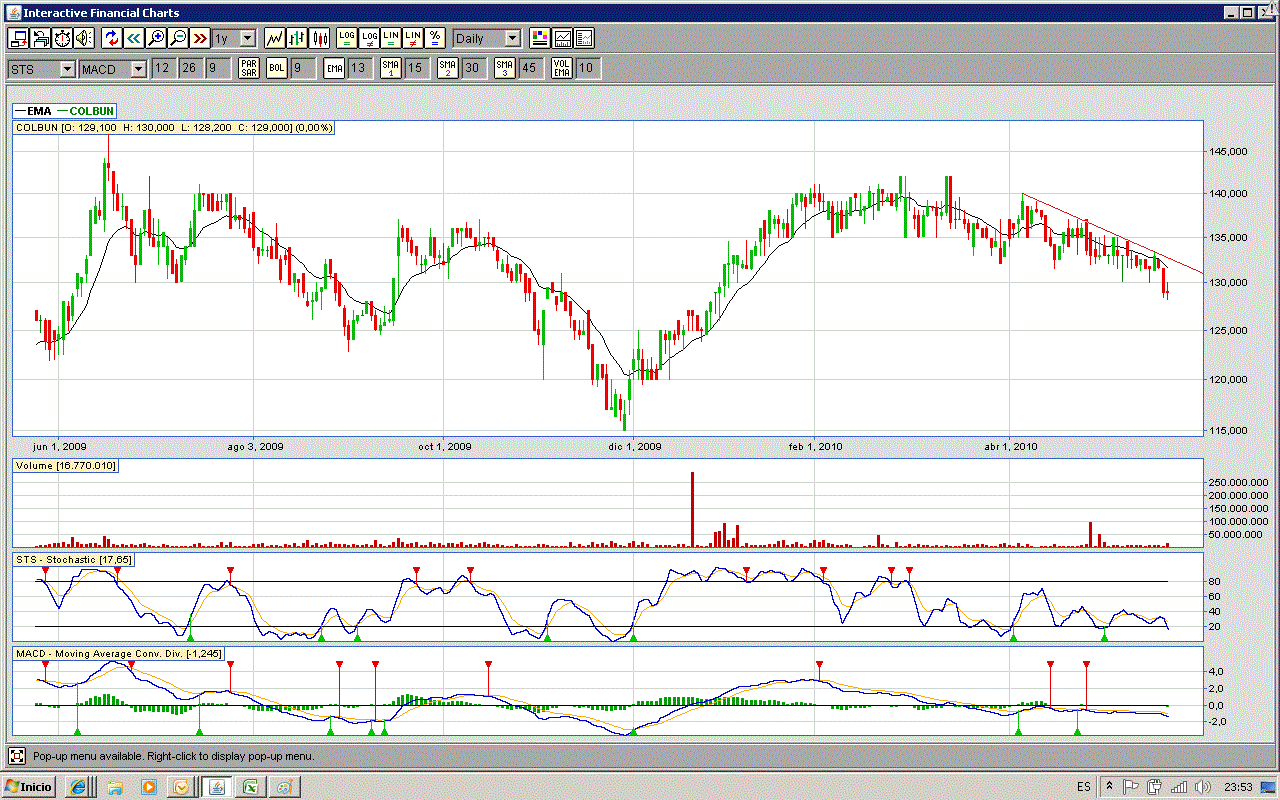Open the folder icon in taskbar

(115, 787)
